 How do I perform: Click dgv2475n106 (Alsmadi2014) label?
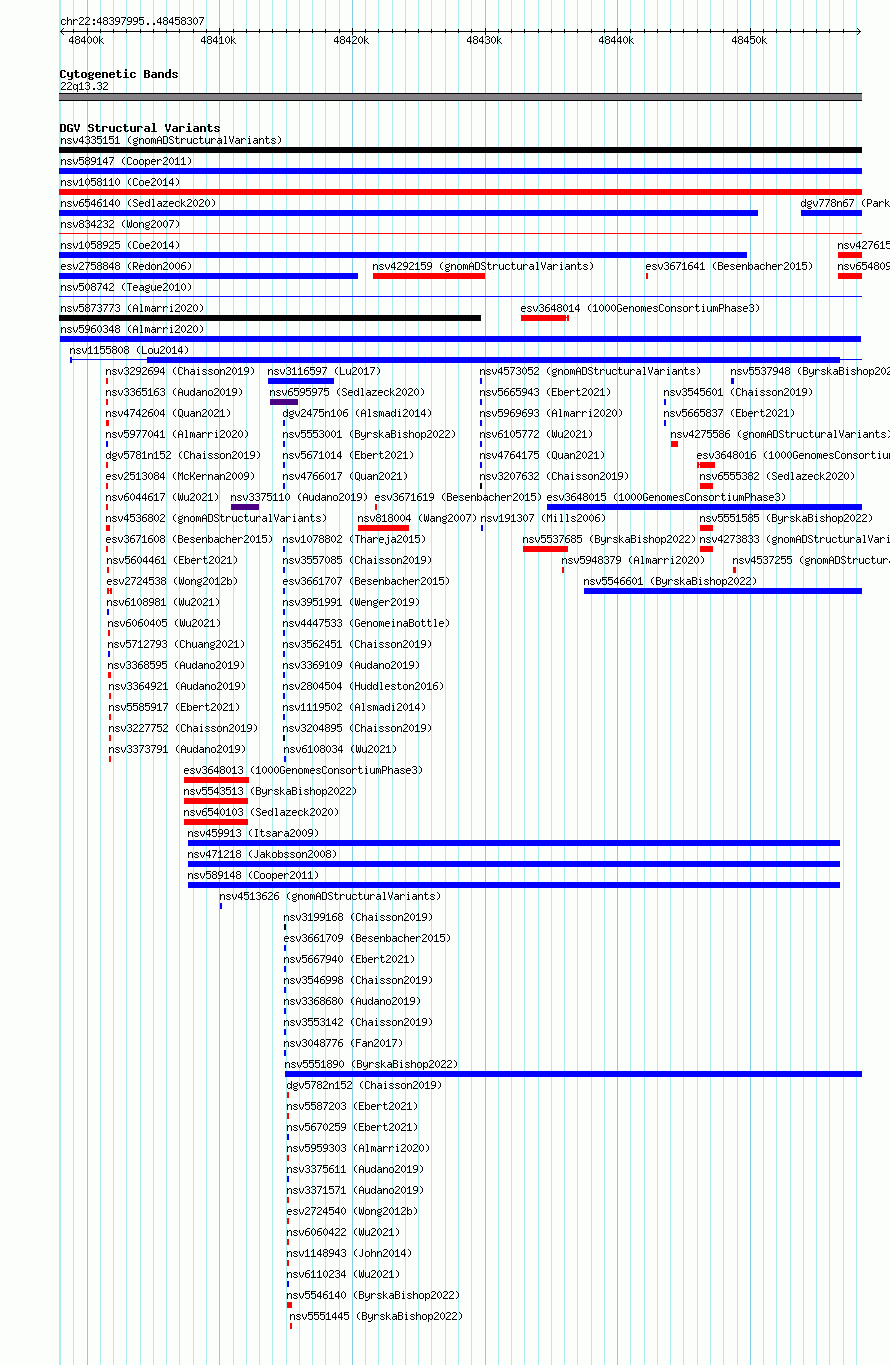(357, 413)
